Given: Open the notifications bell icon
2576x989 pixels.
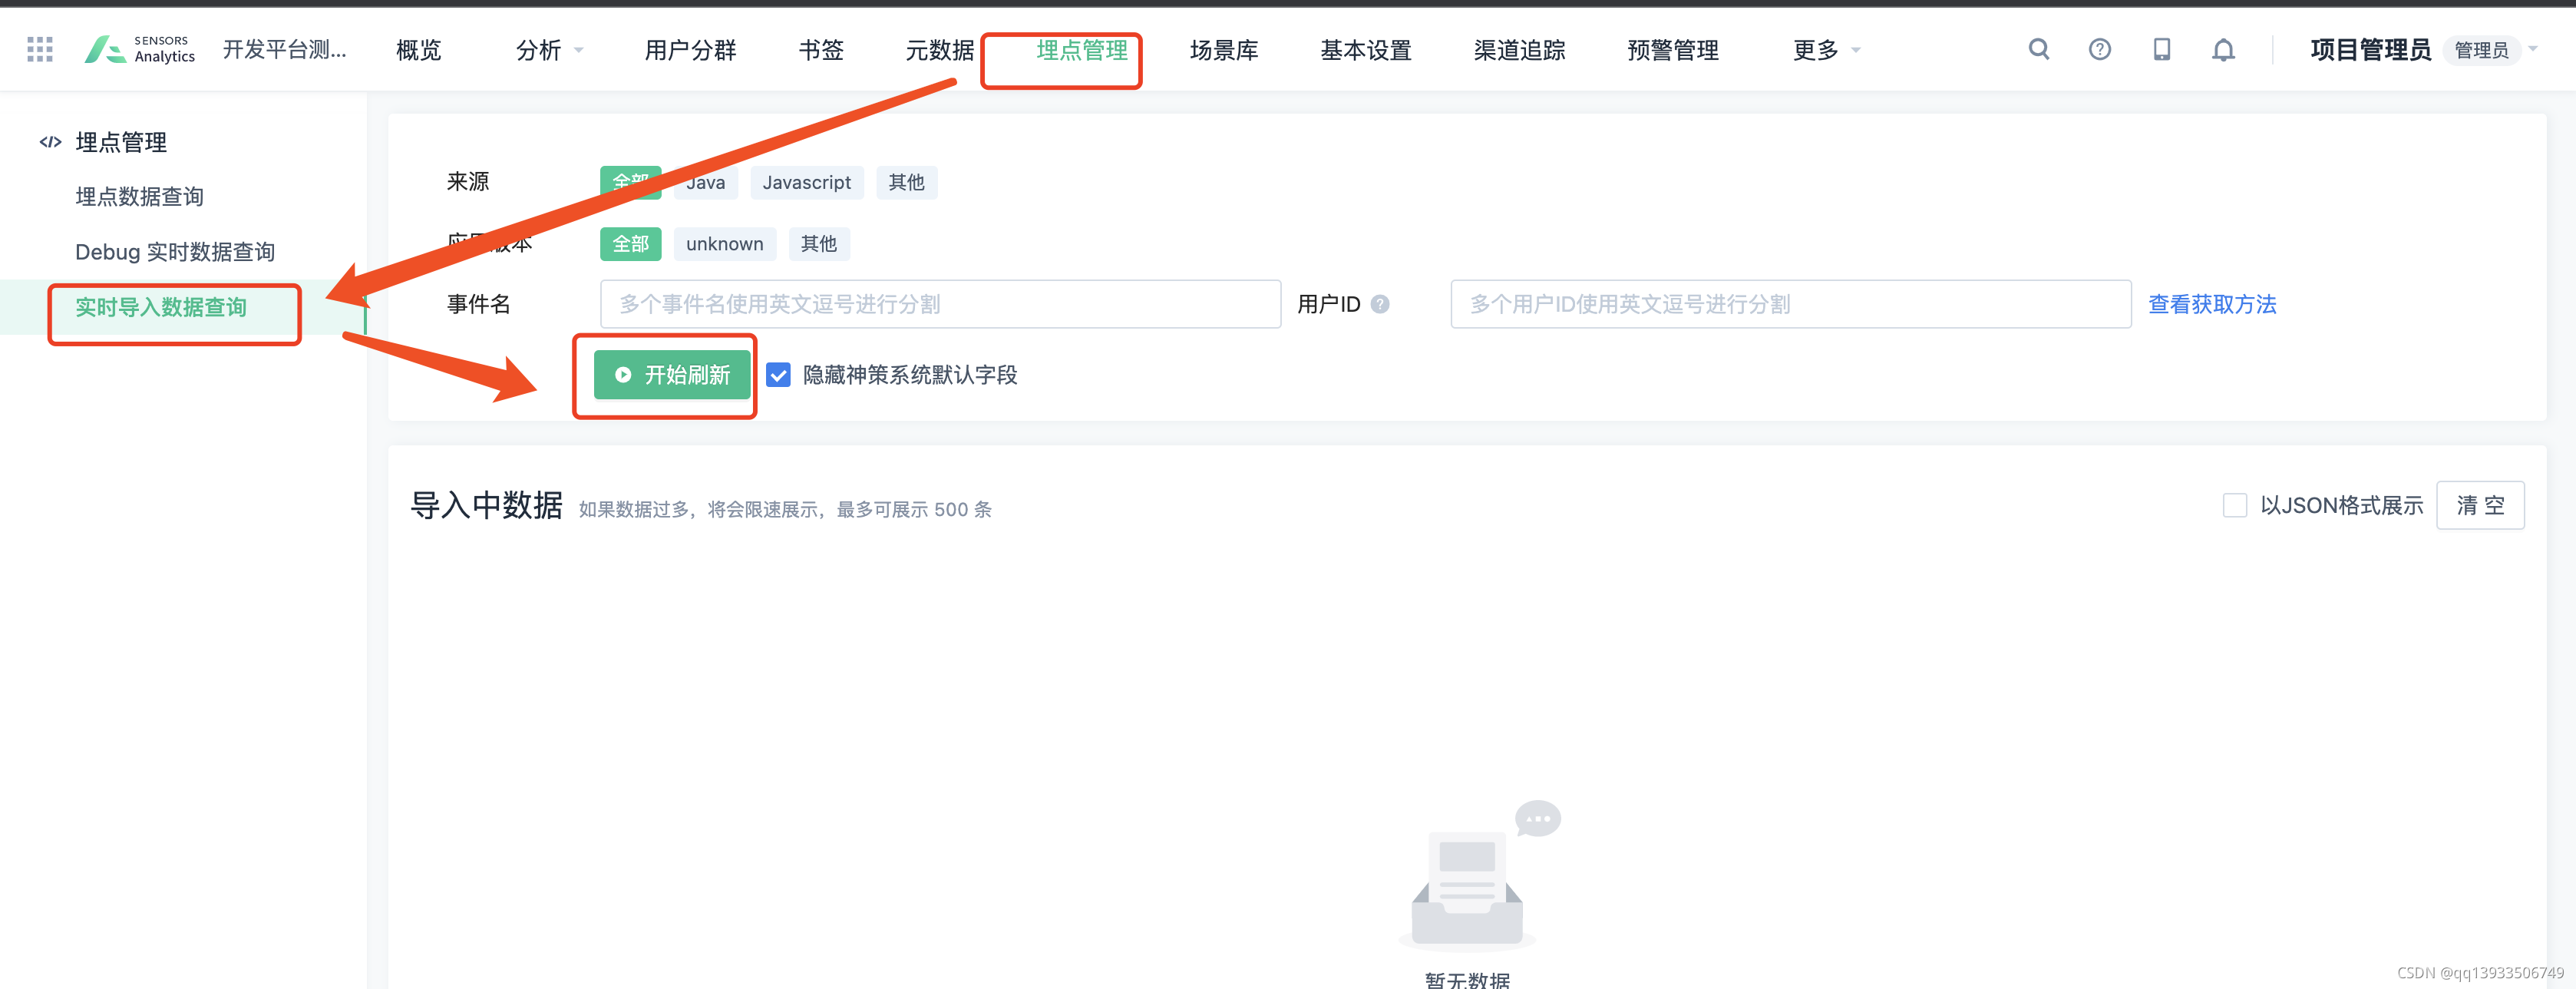Looking at the screenshot, I should 2222,50.
